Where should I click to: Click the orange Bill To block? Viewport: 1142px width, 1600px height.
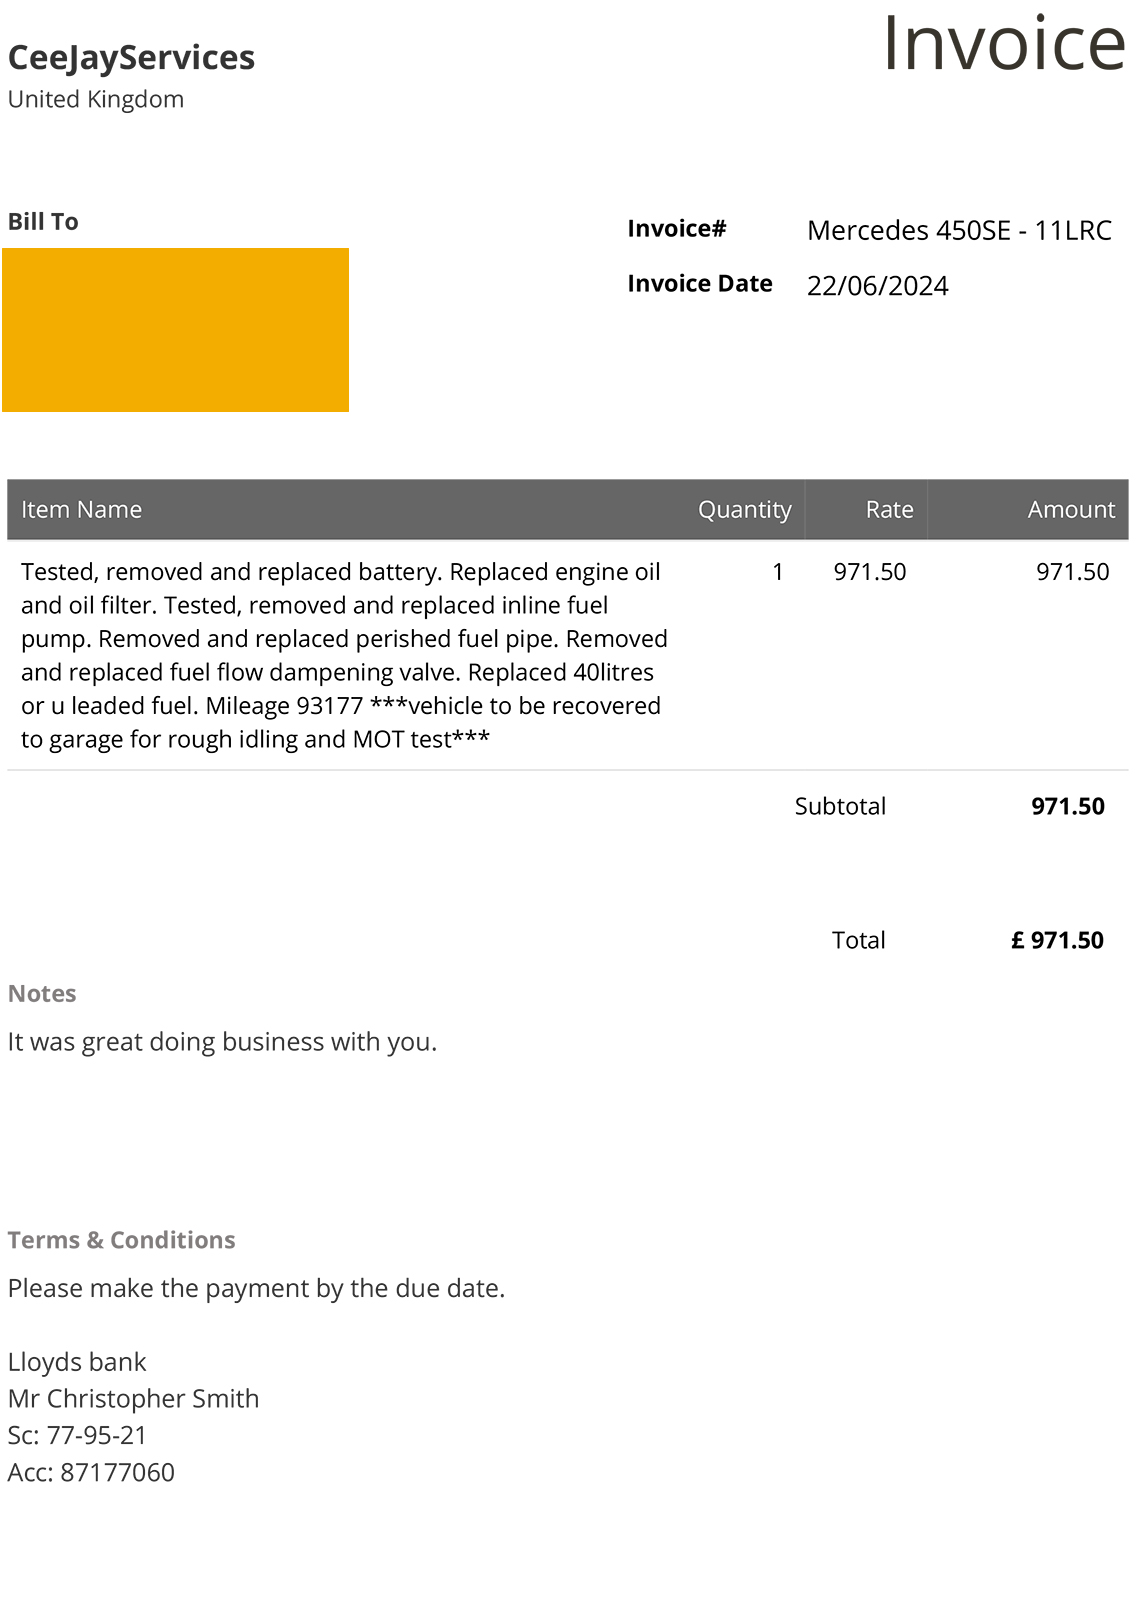click(175, 329)
